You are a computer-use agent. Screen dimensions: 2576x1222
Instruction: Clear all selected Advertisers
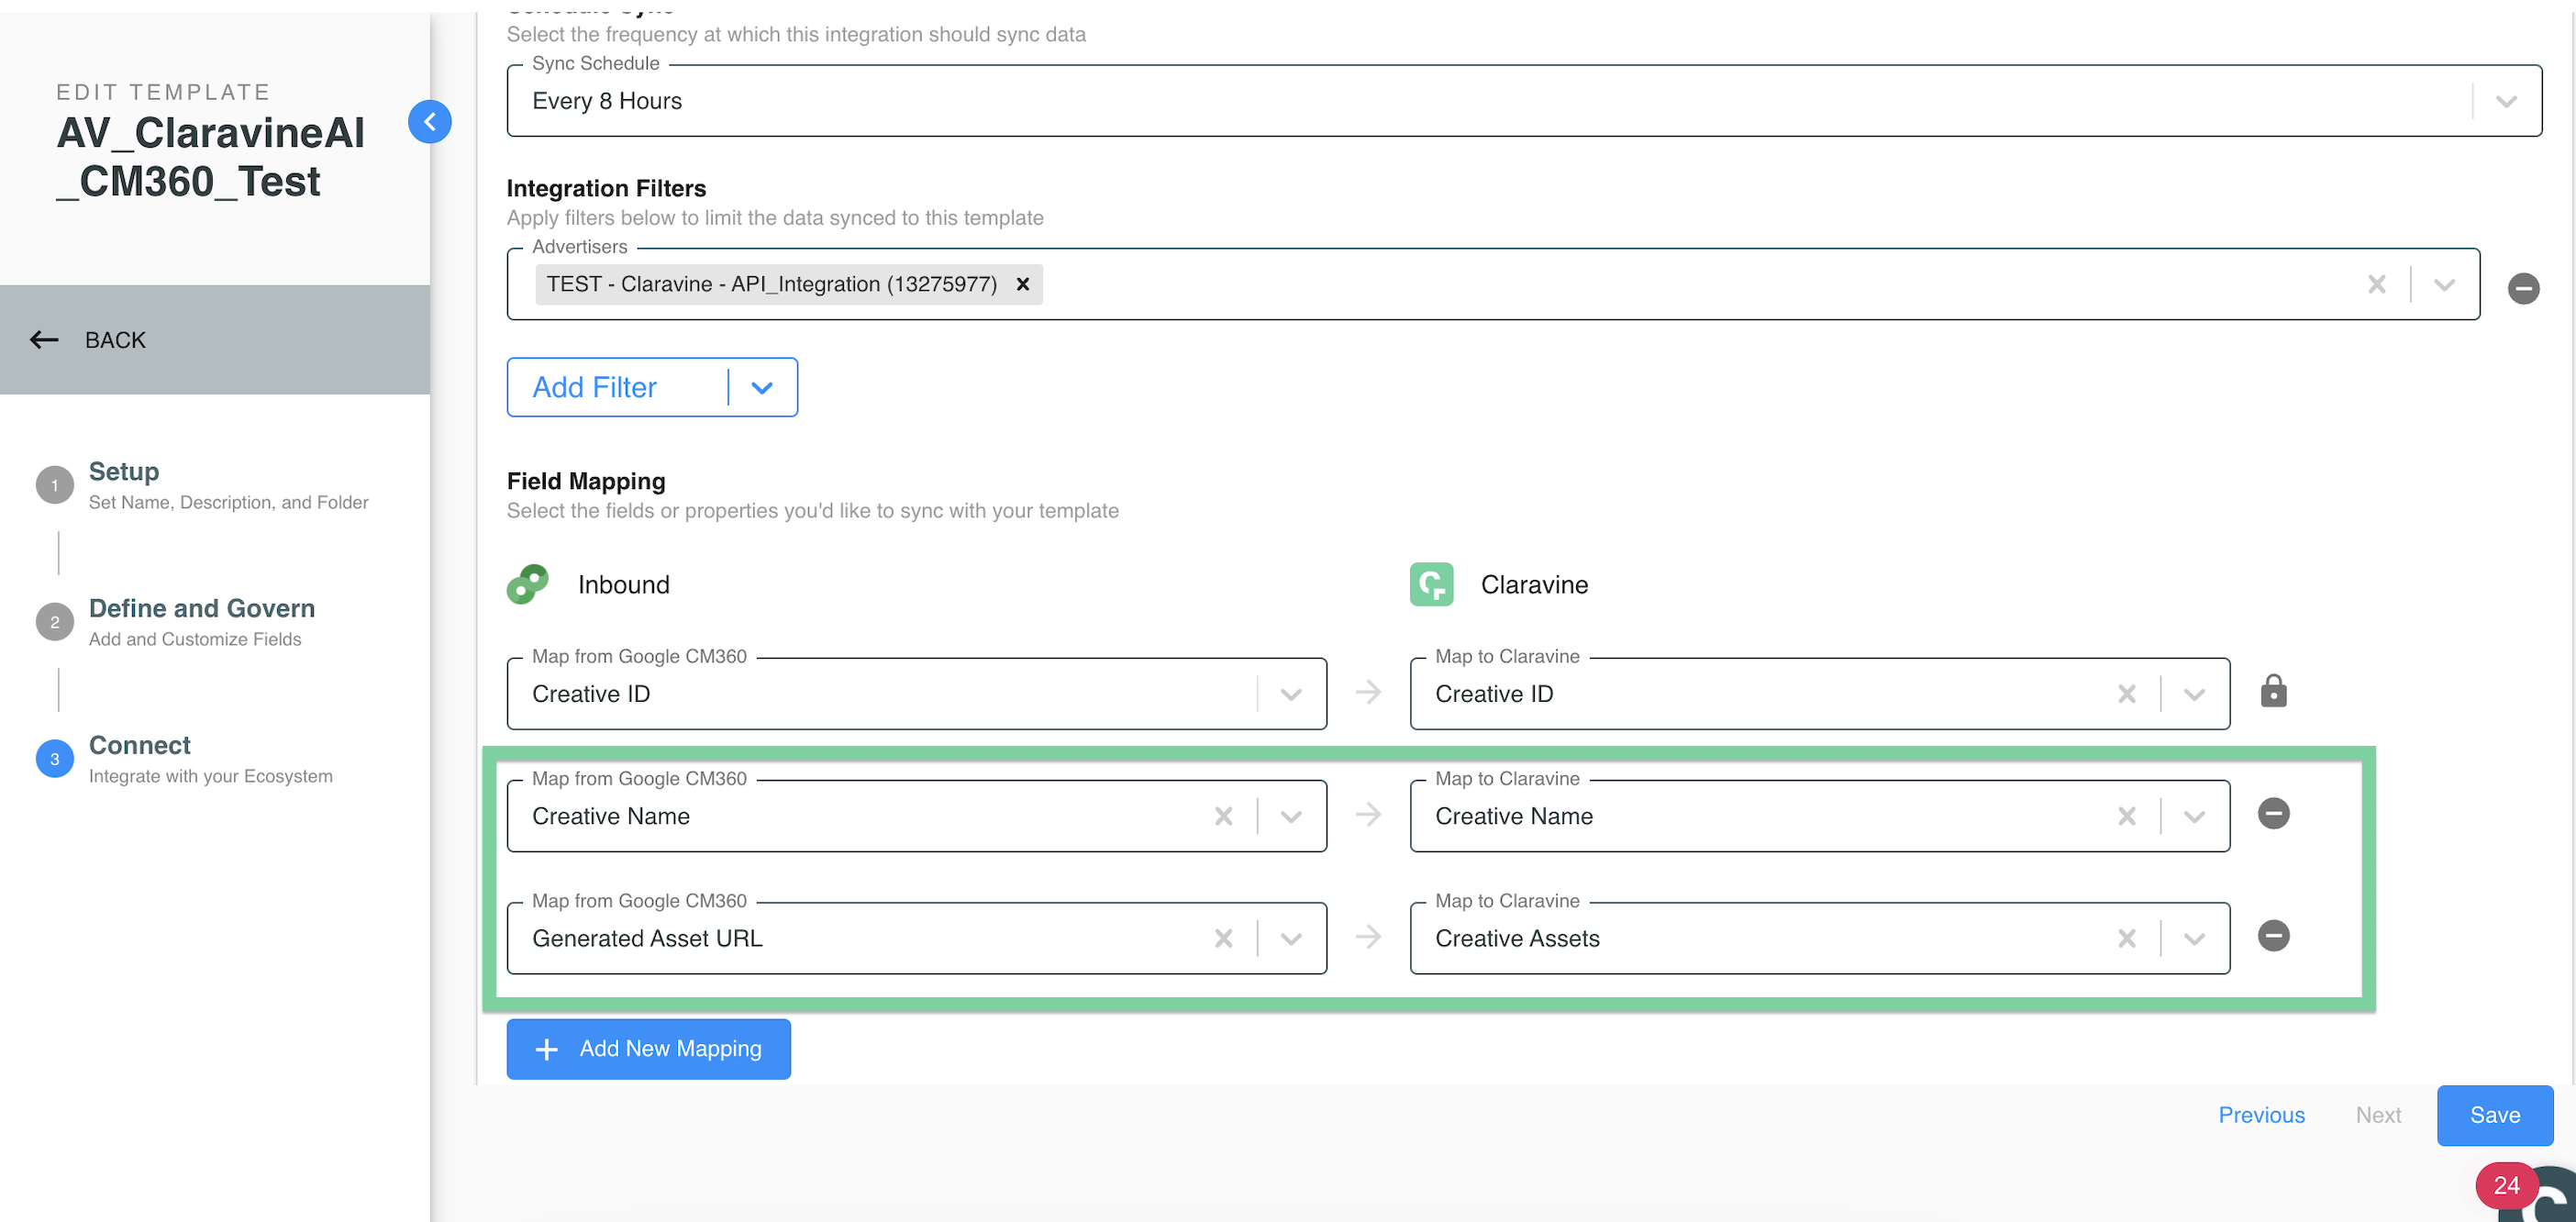2377,285
